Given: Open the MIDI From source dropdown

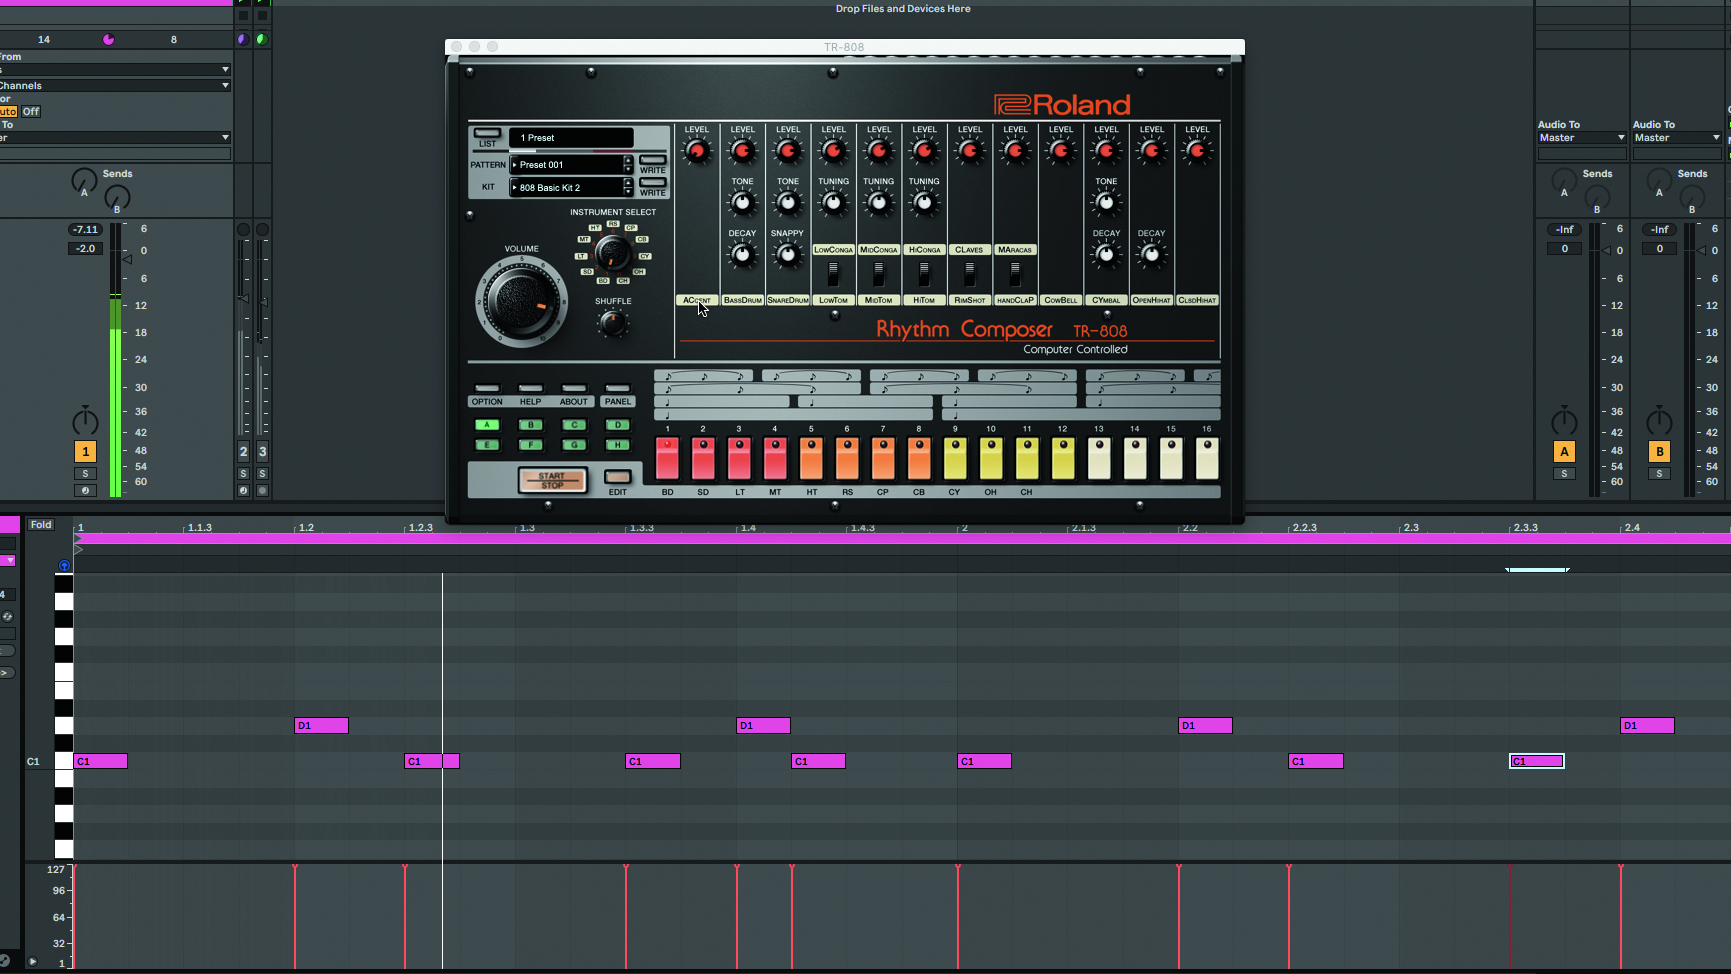Looking at the screenshot, I should coord(115,70).
